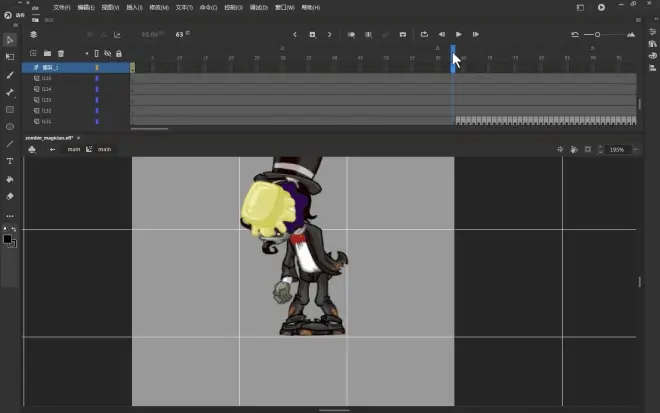
Task: Select the Eraser tool
Action: coord(10,196)
